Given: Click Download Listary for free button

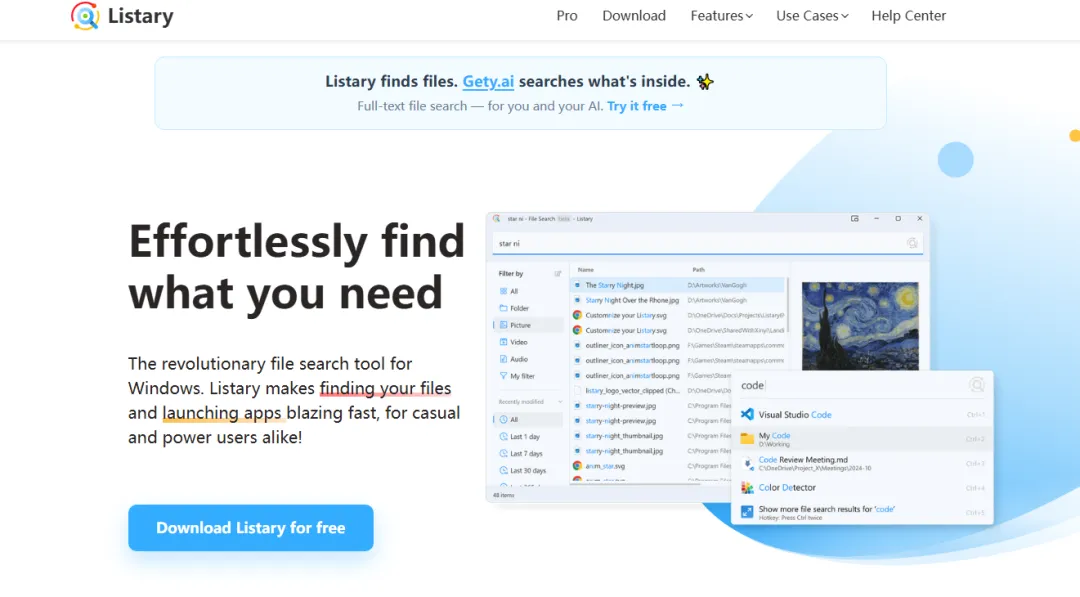Looking at the screenshot, I should [x=251, y=528].
